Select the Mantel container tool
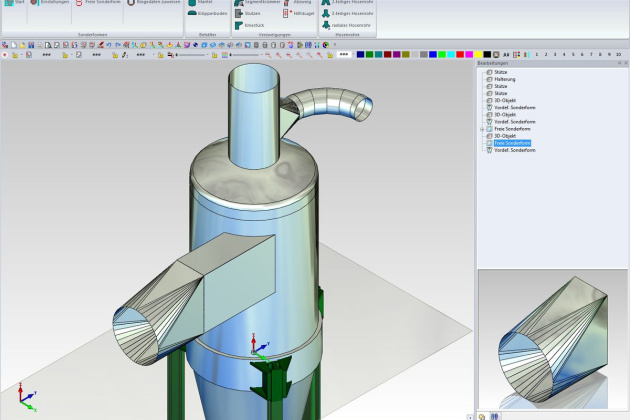 [204, 3]
